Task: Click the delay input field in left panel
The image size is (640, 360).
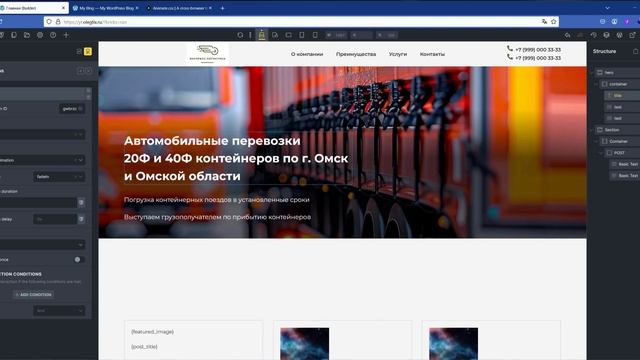Action: pyautogui.click(x=55, y=219)
